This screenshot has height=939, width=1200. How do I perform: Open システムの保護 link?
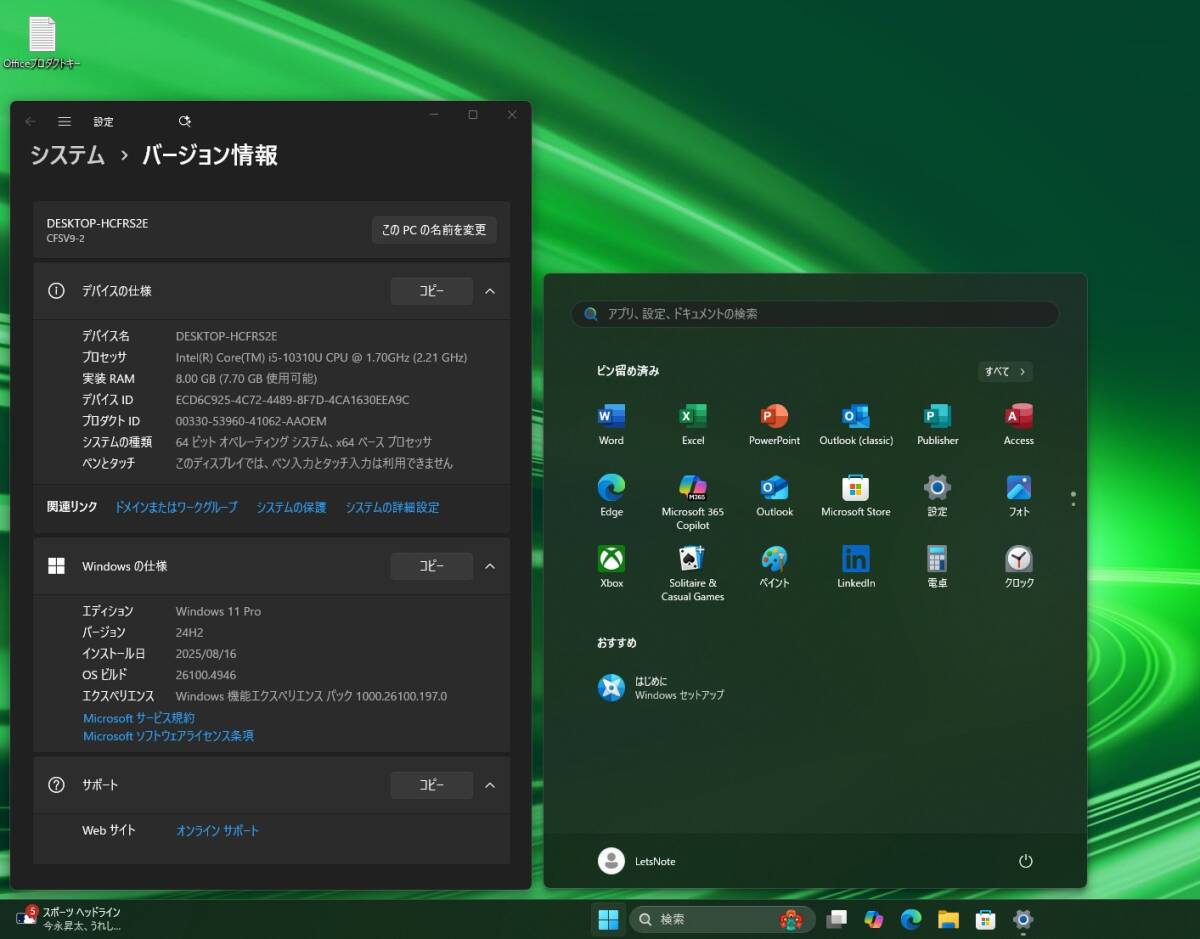[x=291, y=507]
